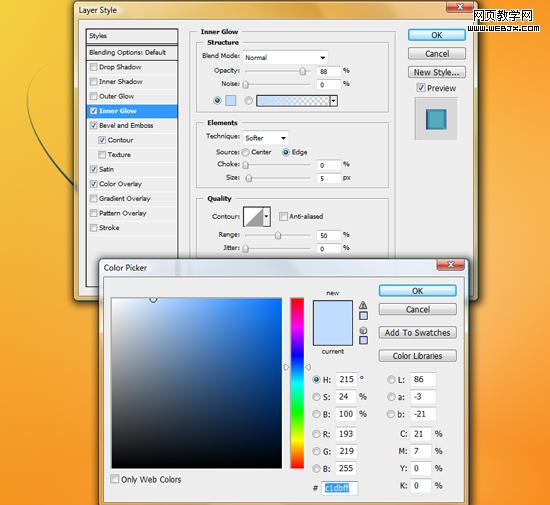Image resolution: width=550 pixels, height=505 pixels.
Task: Enable the Inner Shadow checkbox
Action: pyautogui.click(x=94, y=82)
